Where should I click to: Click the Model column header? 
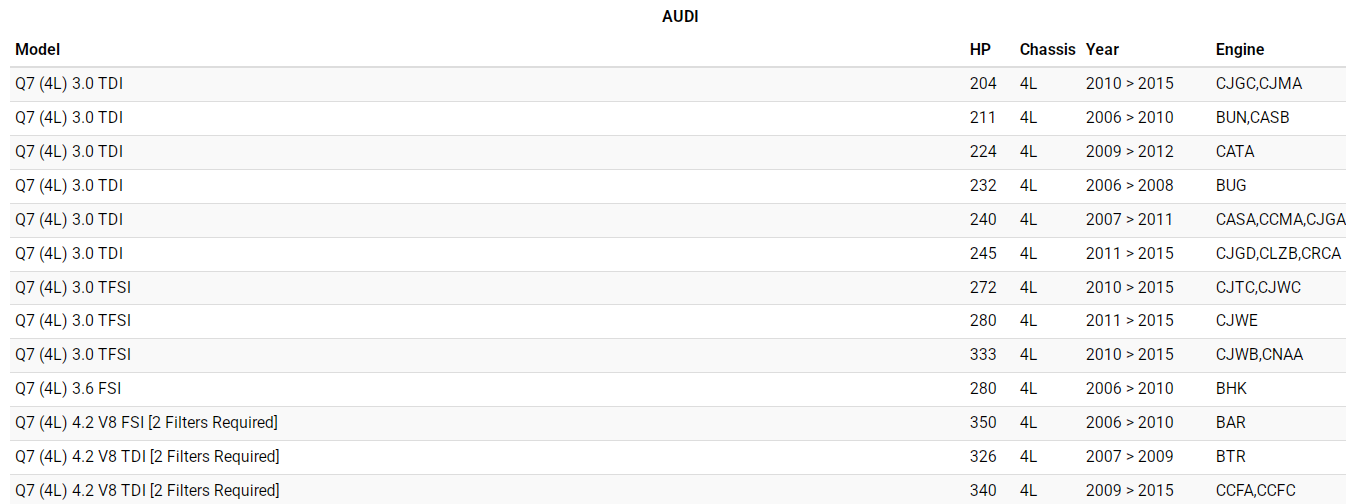click(x=38, y=49)
